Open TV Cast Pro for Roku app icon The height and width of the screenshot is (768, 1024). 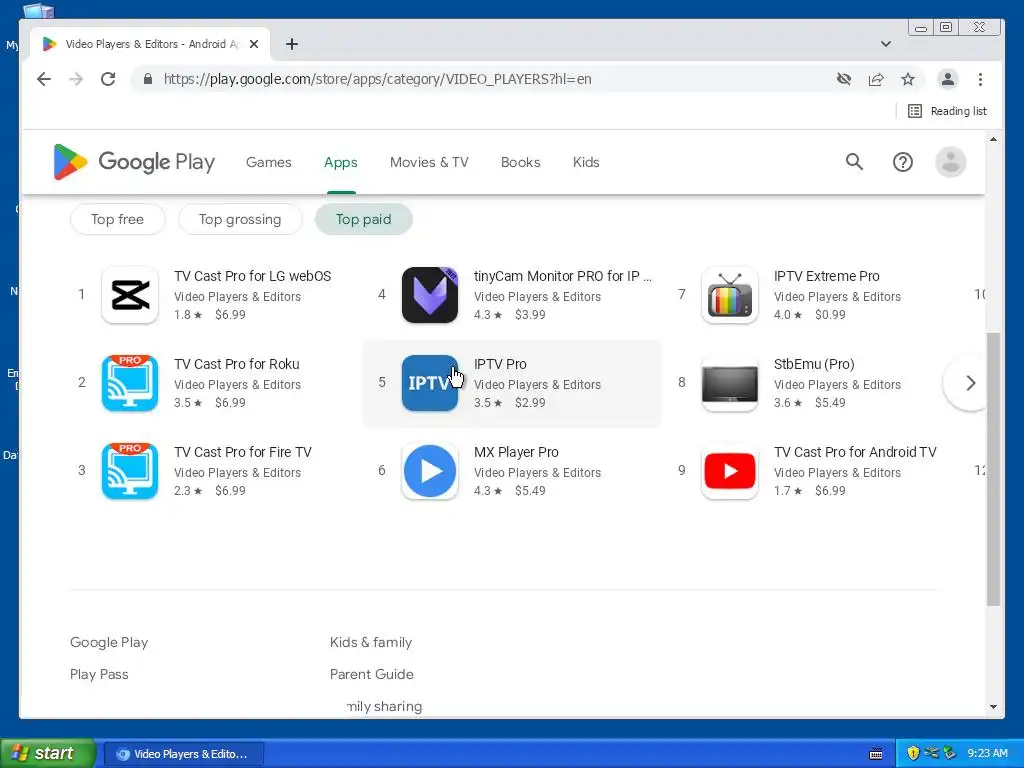coord(130,383)
